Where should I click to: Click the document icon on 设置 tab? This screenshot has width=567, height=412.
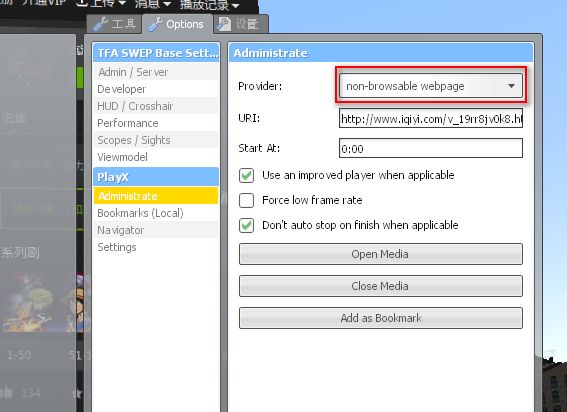pos(225,24)
